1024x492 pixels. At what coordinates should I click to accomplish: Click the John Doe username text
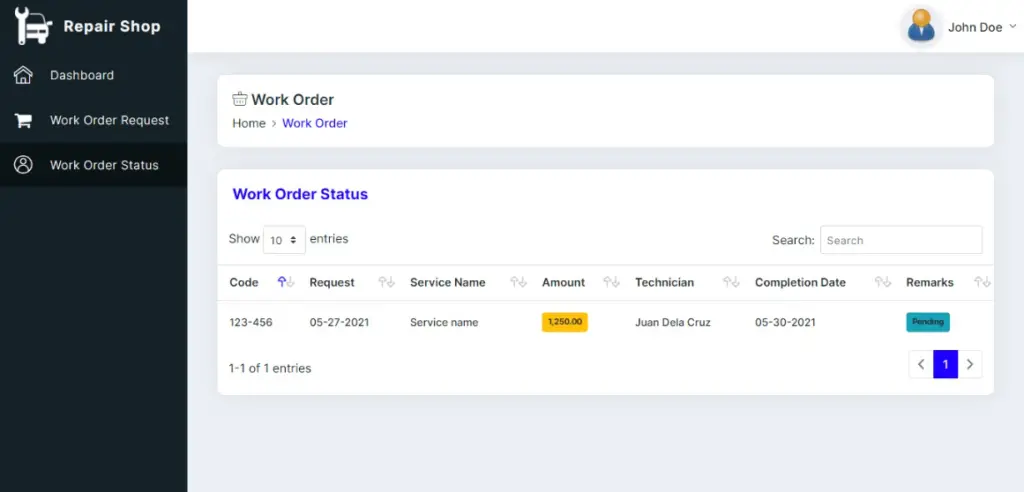[x=975, y=27]
